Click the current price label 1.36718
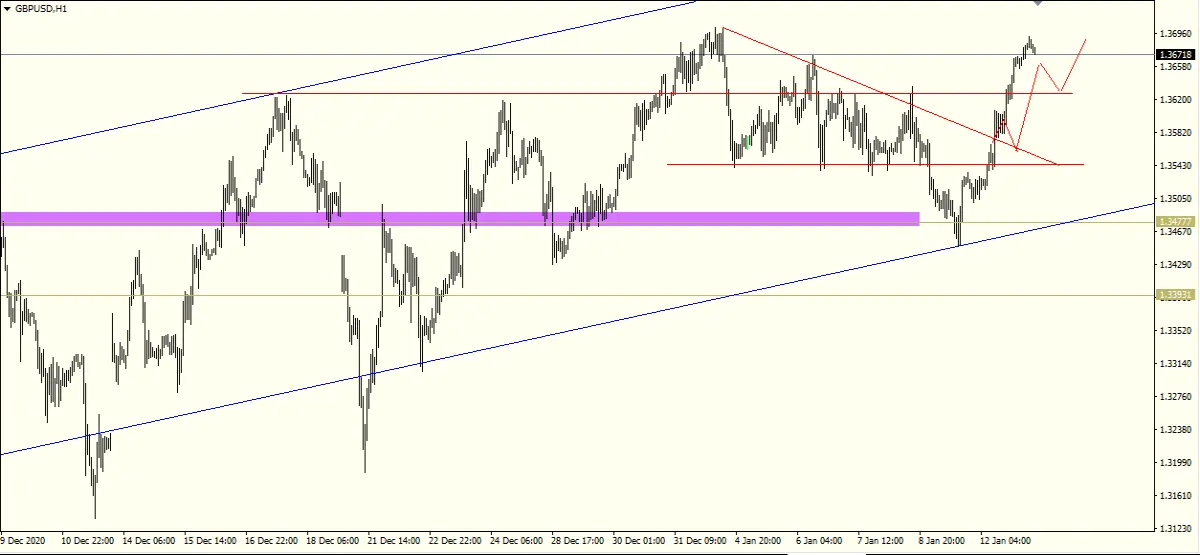This screenshot has width=1200, height=555. [x=1174, y=54]
